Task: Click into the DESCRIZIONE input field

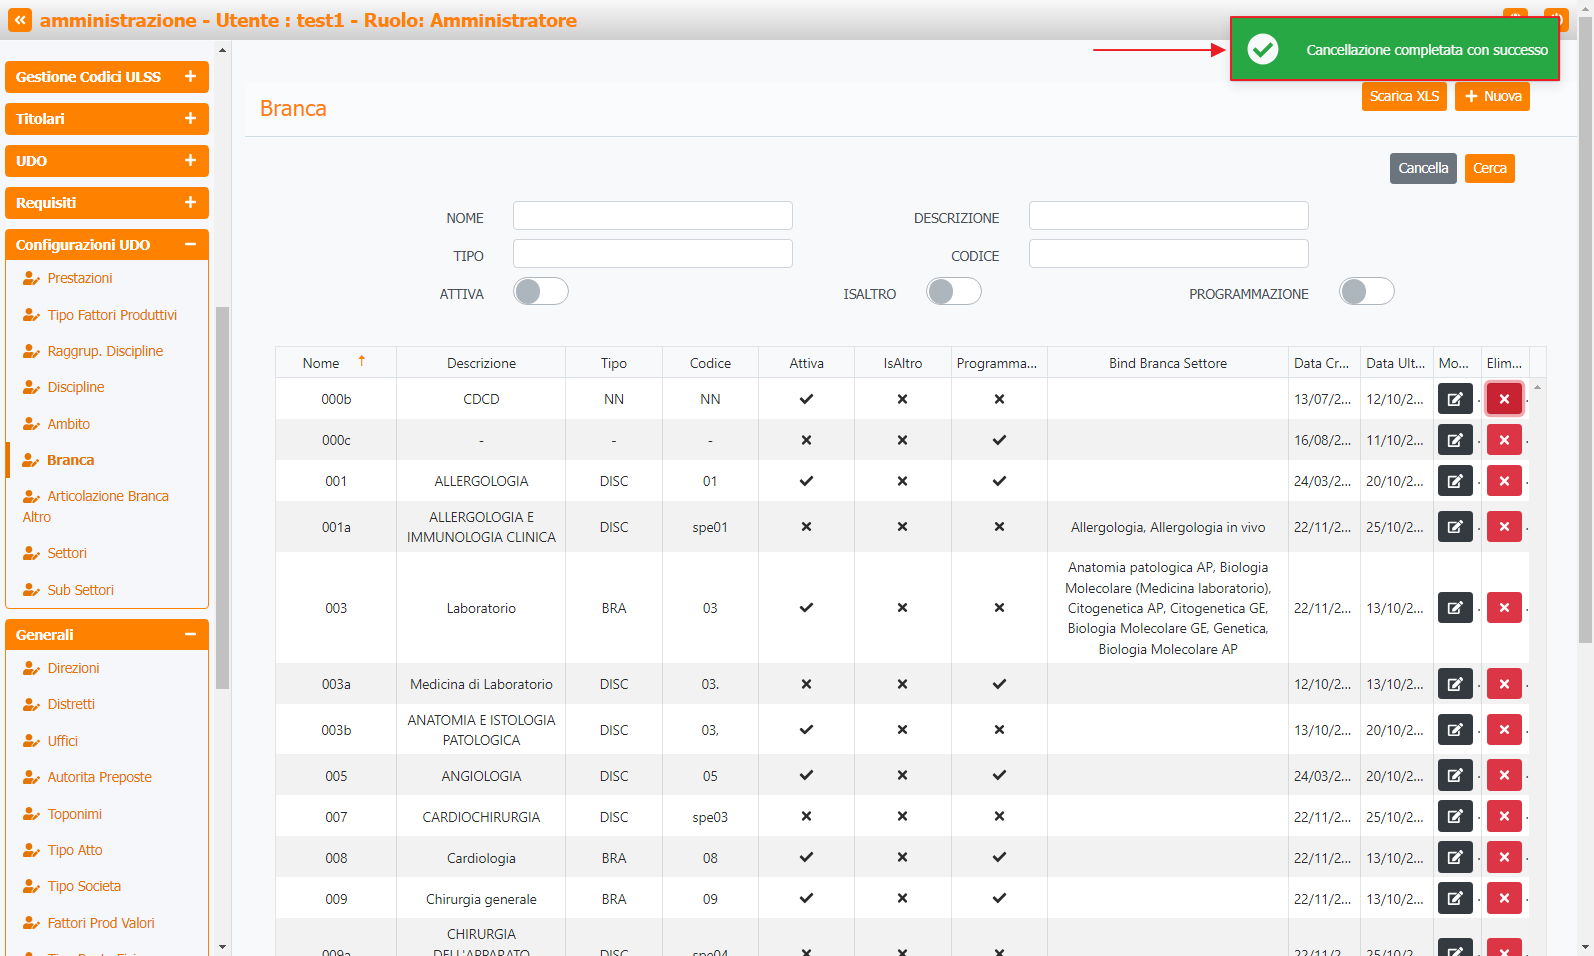Action: pyautogui.click(x=1168, y=216)
